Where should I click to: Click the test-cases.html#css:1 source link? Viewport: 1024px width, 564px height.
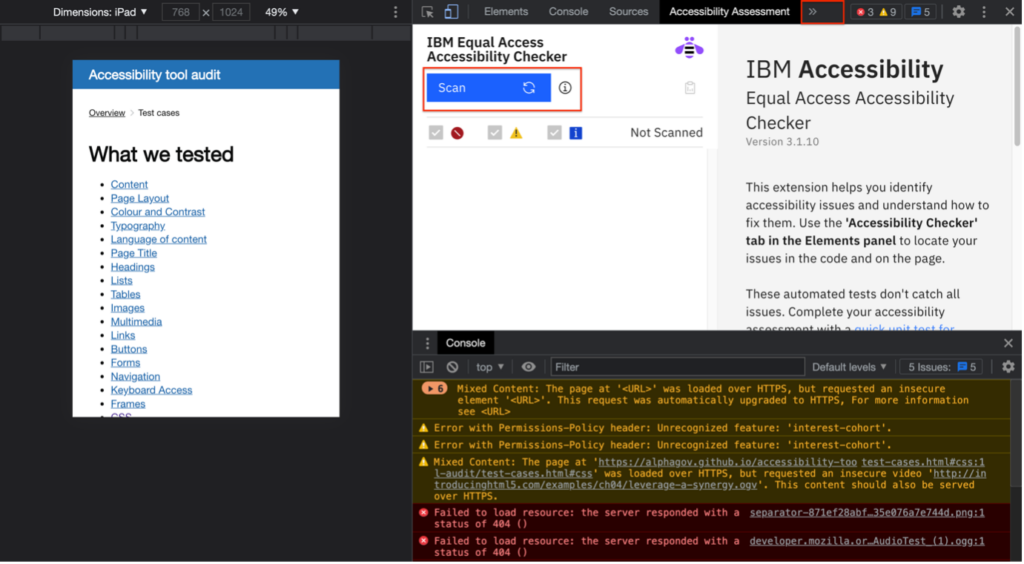923,463
